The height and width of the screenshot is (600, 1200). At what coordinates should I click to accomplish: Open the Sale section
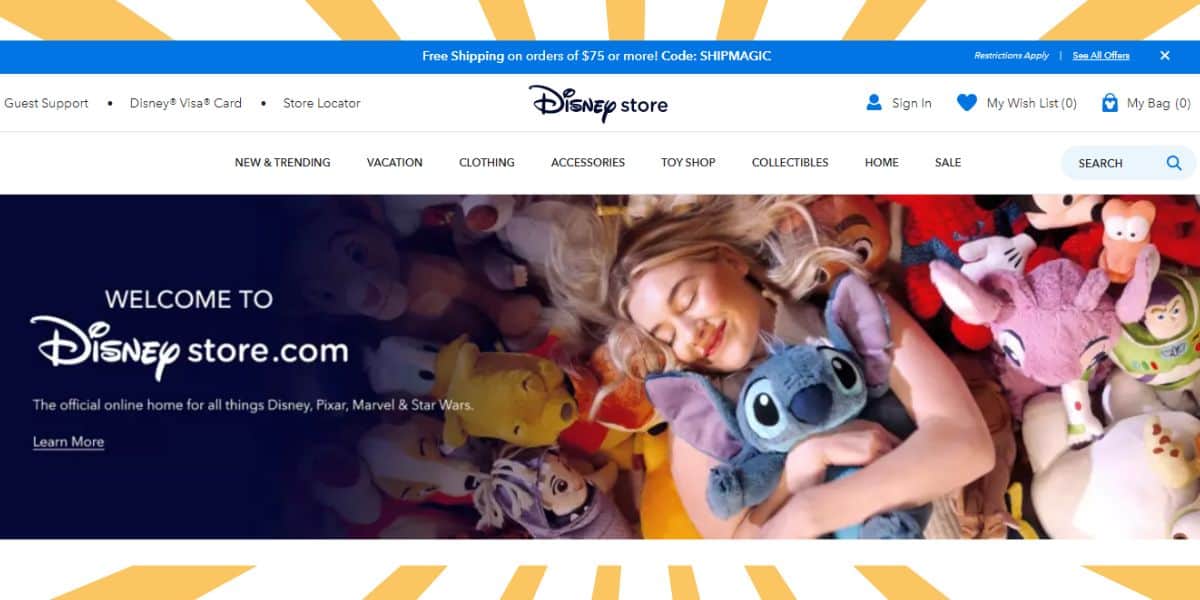(x=948, y=162)
